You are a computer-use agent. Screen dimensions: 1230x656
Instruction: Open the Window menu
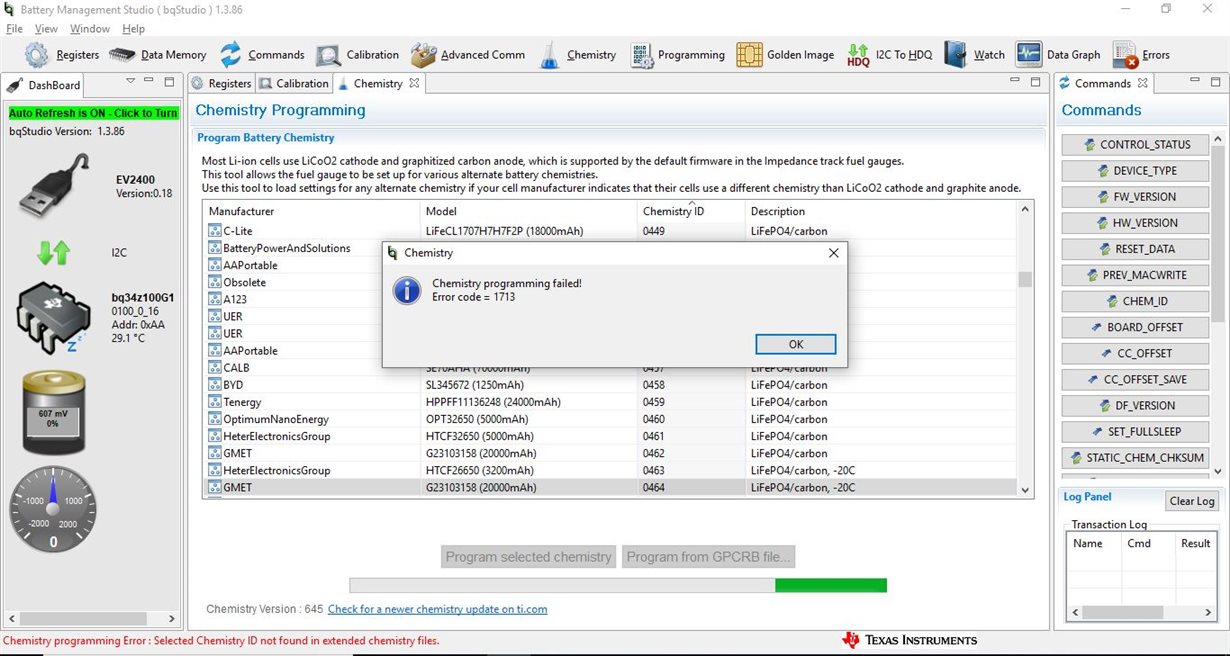[x=90, y=29]
